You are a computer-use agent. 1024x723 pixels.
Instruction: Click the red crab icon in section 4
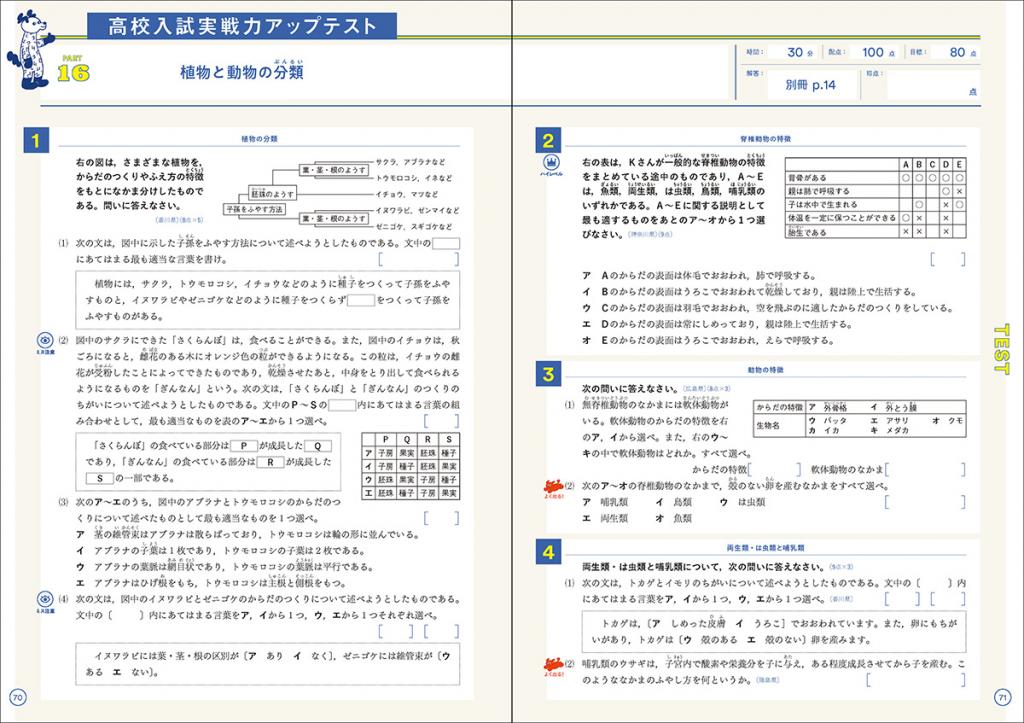tap(549, 664)
